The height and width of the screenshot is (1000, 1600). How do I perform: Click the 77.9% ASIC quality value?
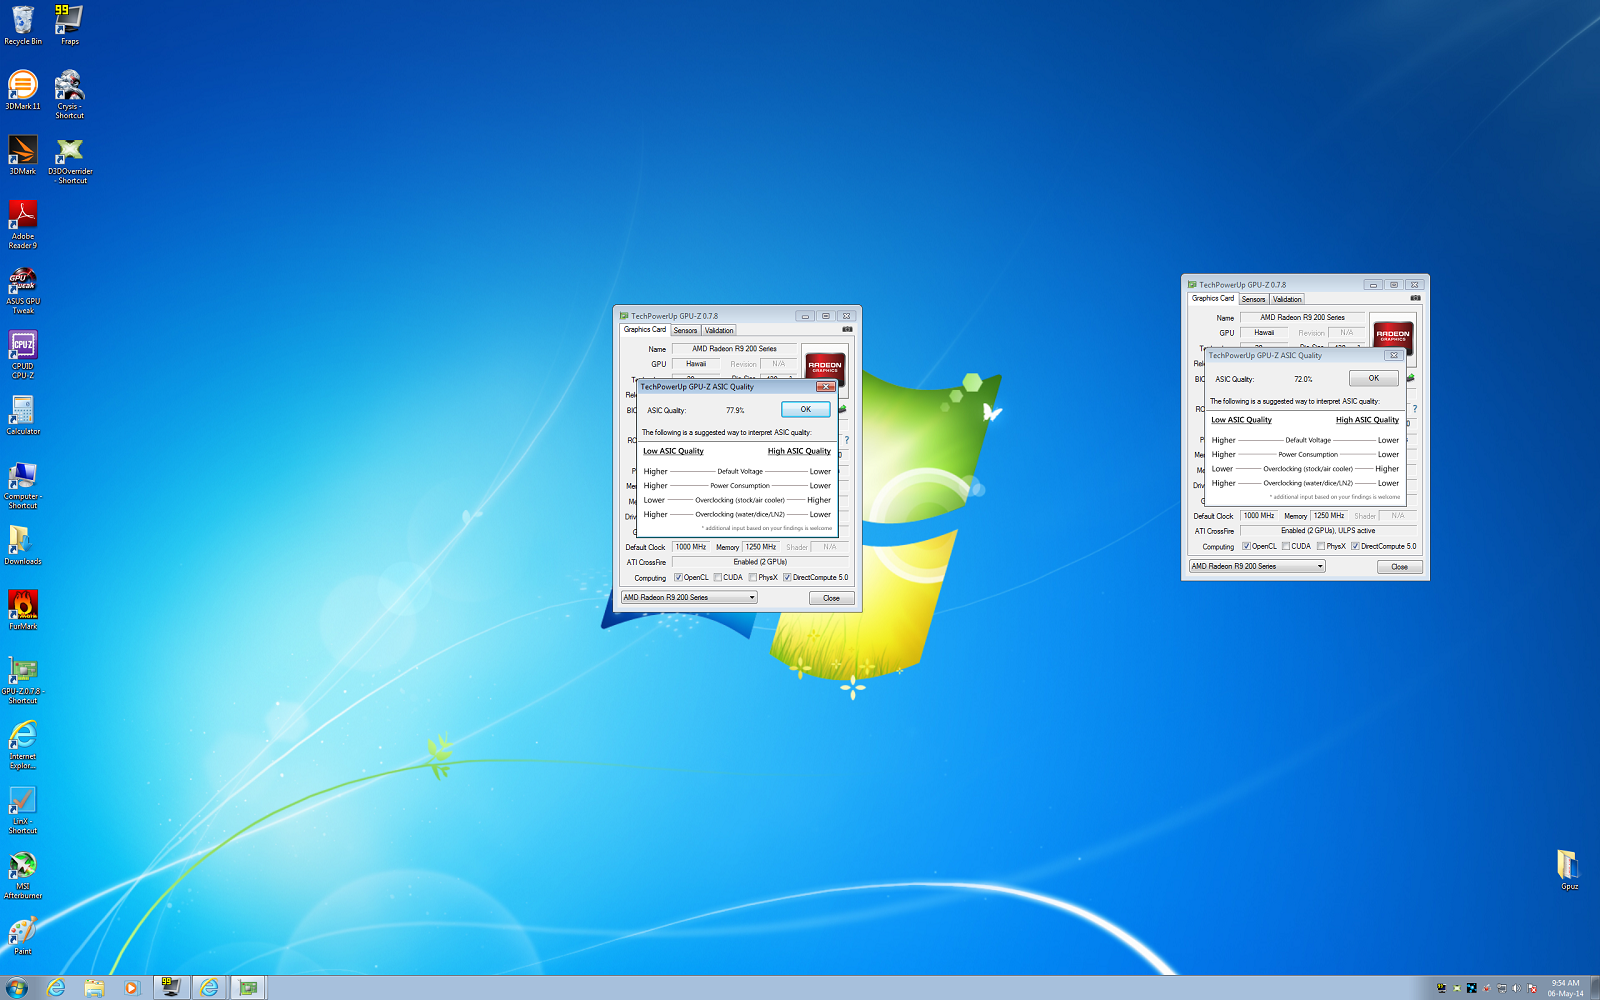pyautogui.click(x=735, y=410)
